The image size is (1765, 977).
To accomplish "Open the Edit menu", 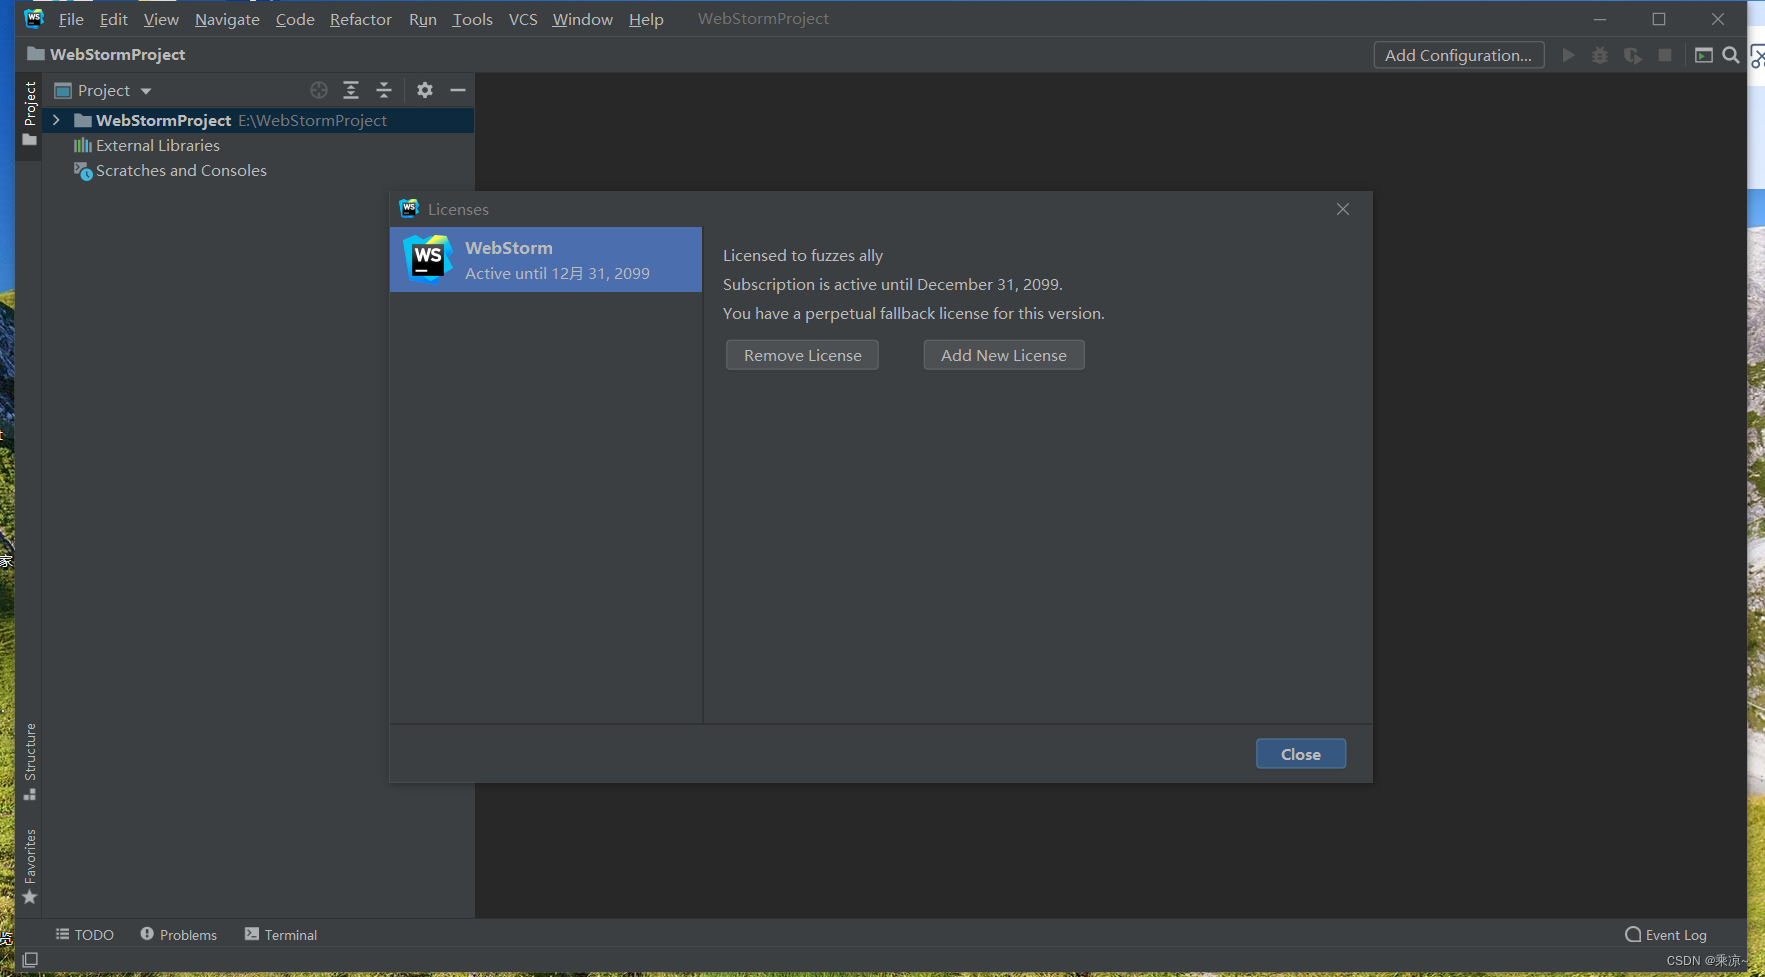I will [113, 19].
